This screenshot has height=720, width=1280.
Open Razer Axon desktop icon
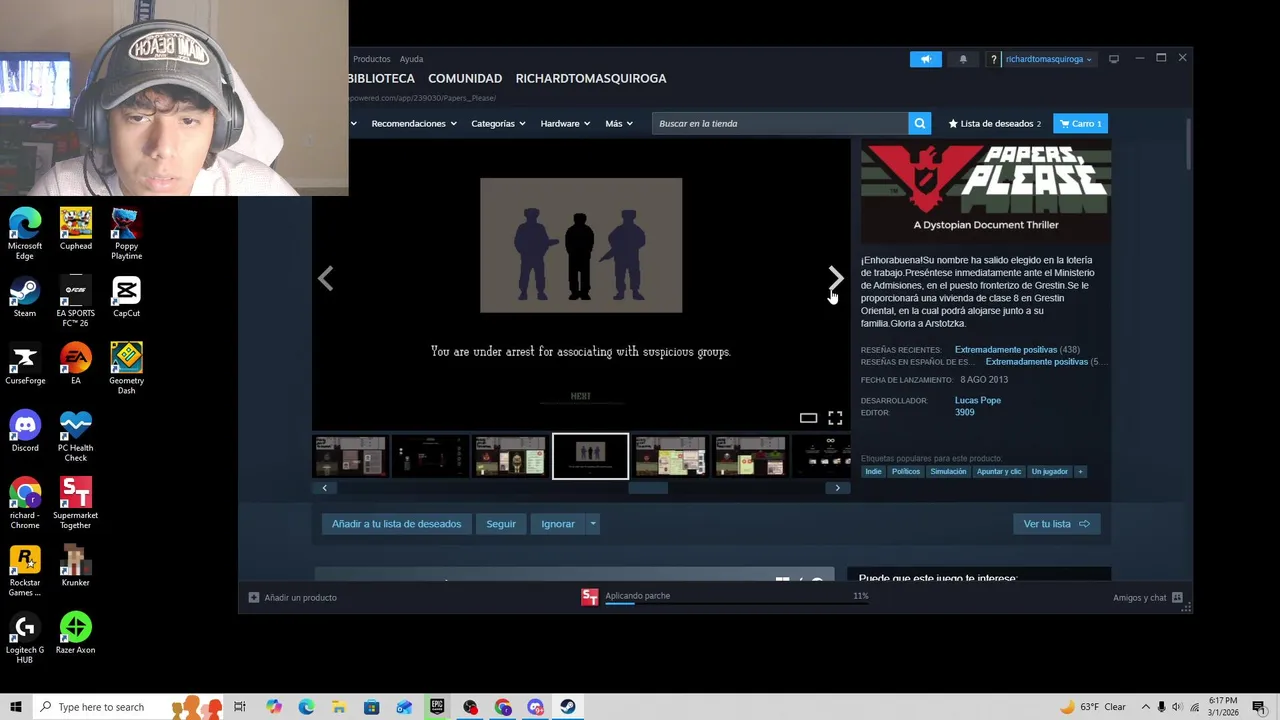[76, 632]
